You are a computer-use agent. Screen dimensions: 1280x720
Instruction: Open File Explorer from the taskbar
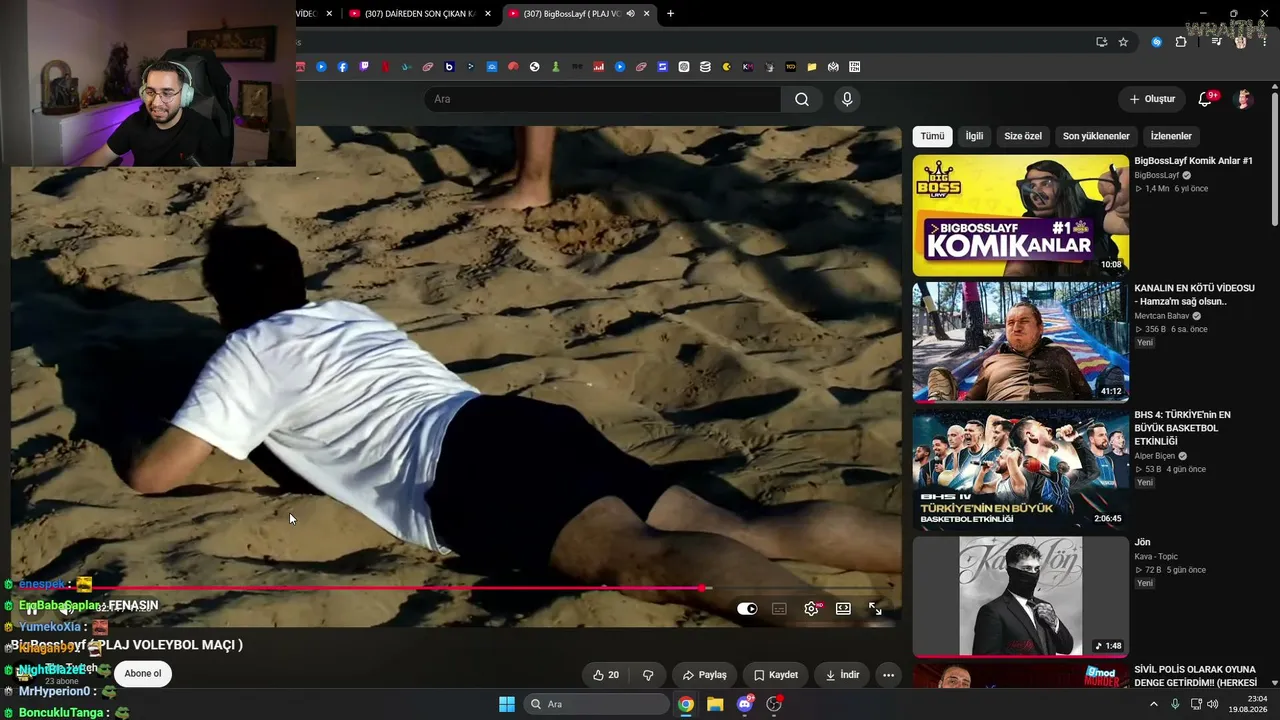click(x=715, y=704)
